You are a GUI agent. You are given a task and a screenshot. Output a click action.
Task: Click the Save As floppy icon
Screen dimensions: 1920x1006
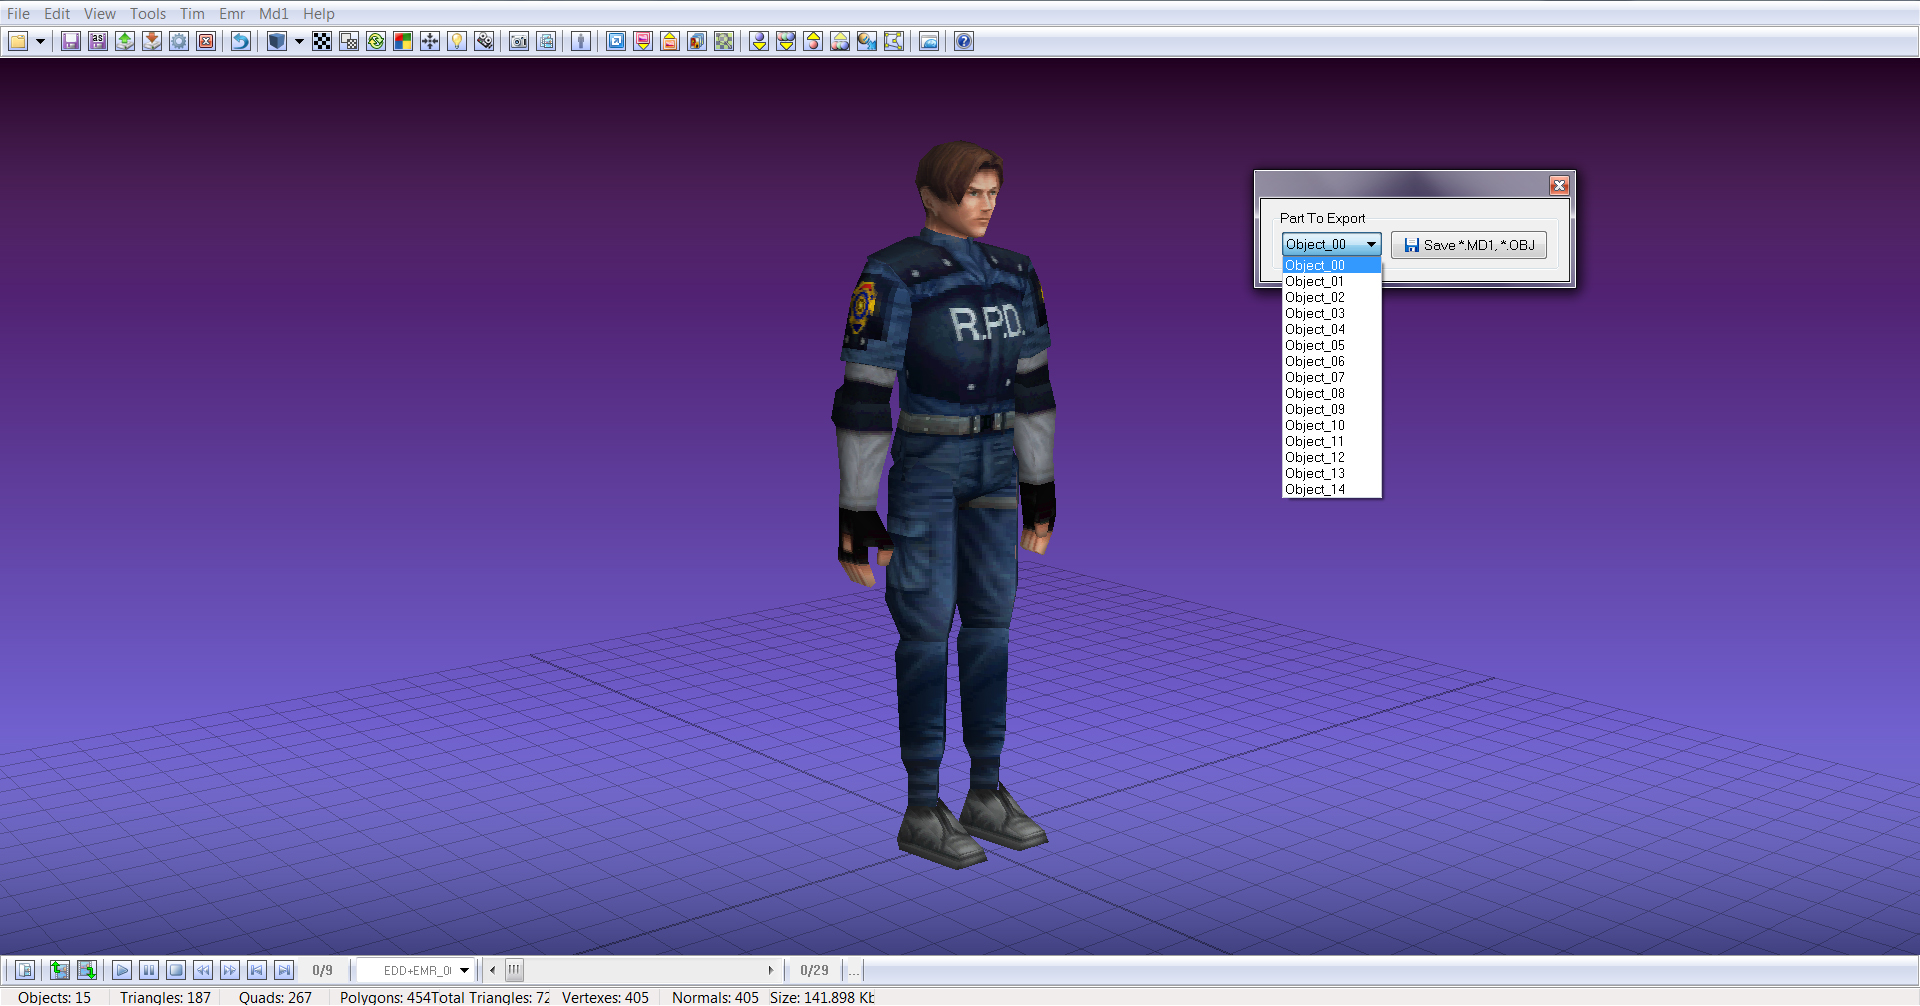pyautogui.click(x=98, y=41)
